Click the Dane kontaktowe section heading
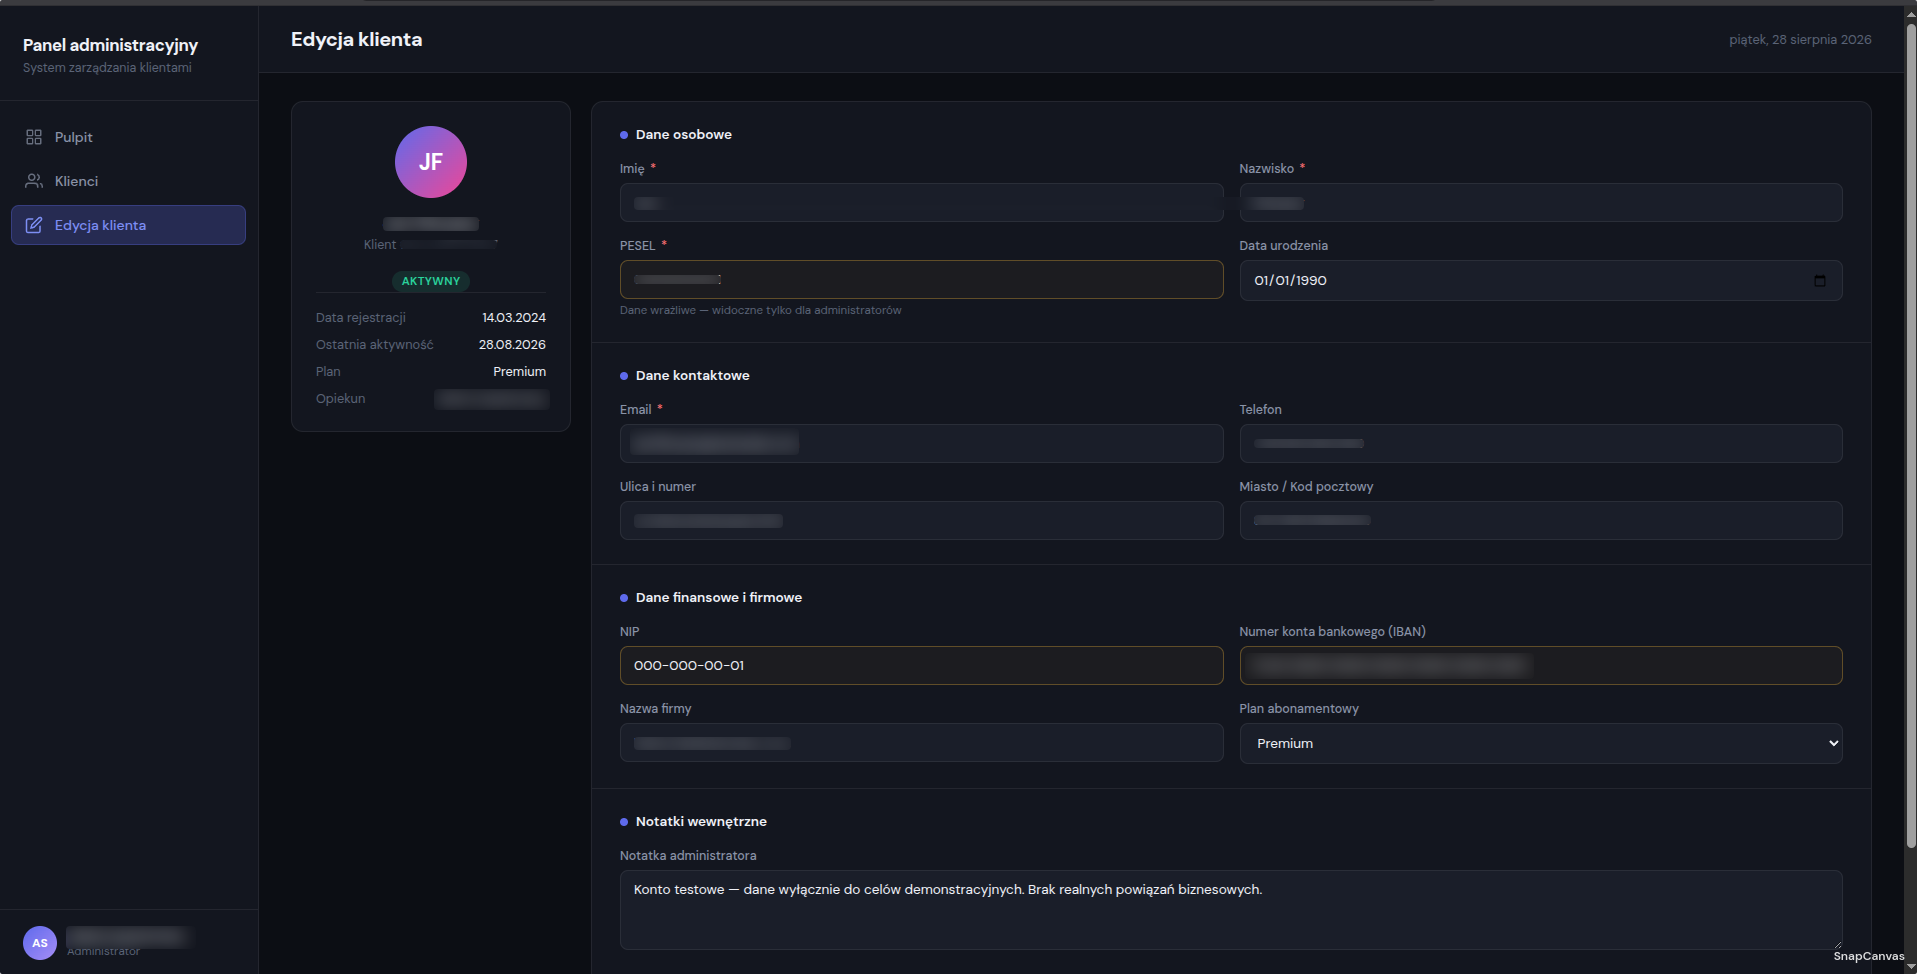 click(692, 376)
